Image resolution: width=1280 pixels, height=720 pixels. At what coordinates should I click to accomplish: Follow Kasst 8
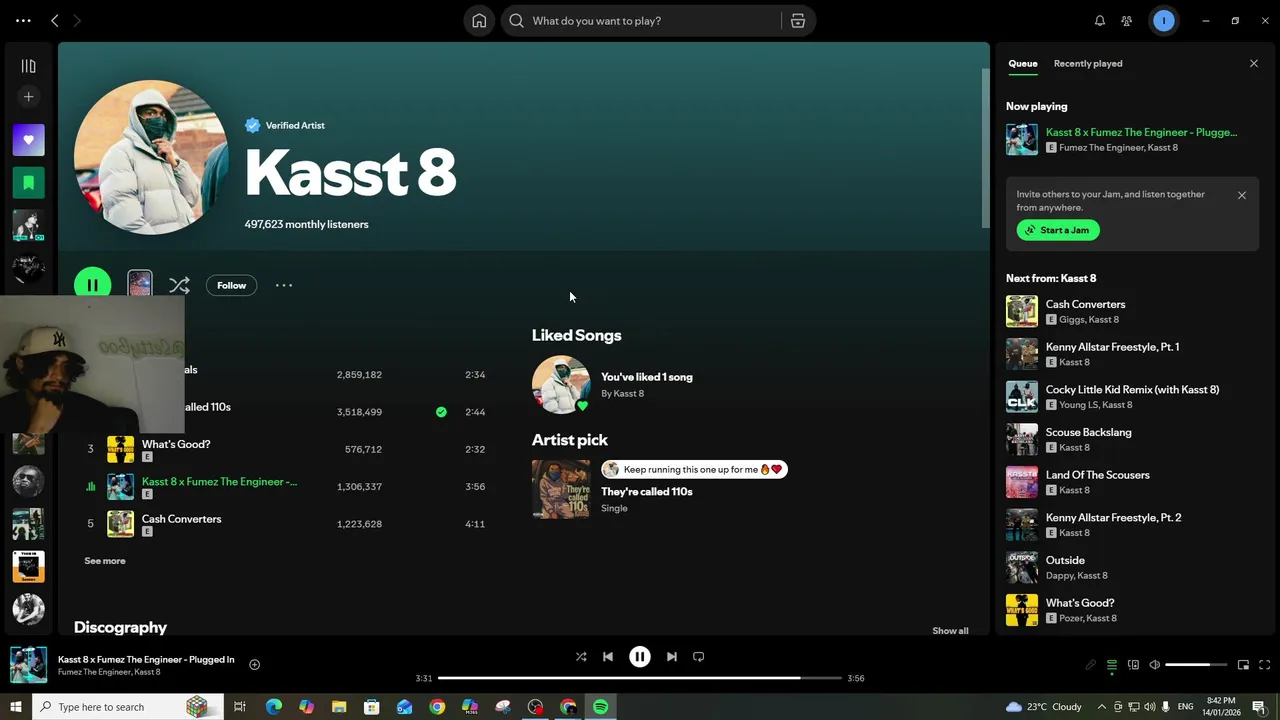(231, 285)
